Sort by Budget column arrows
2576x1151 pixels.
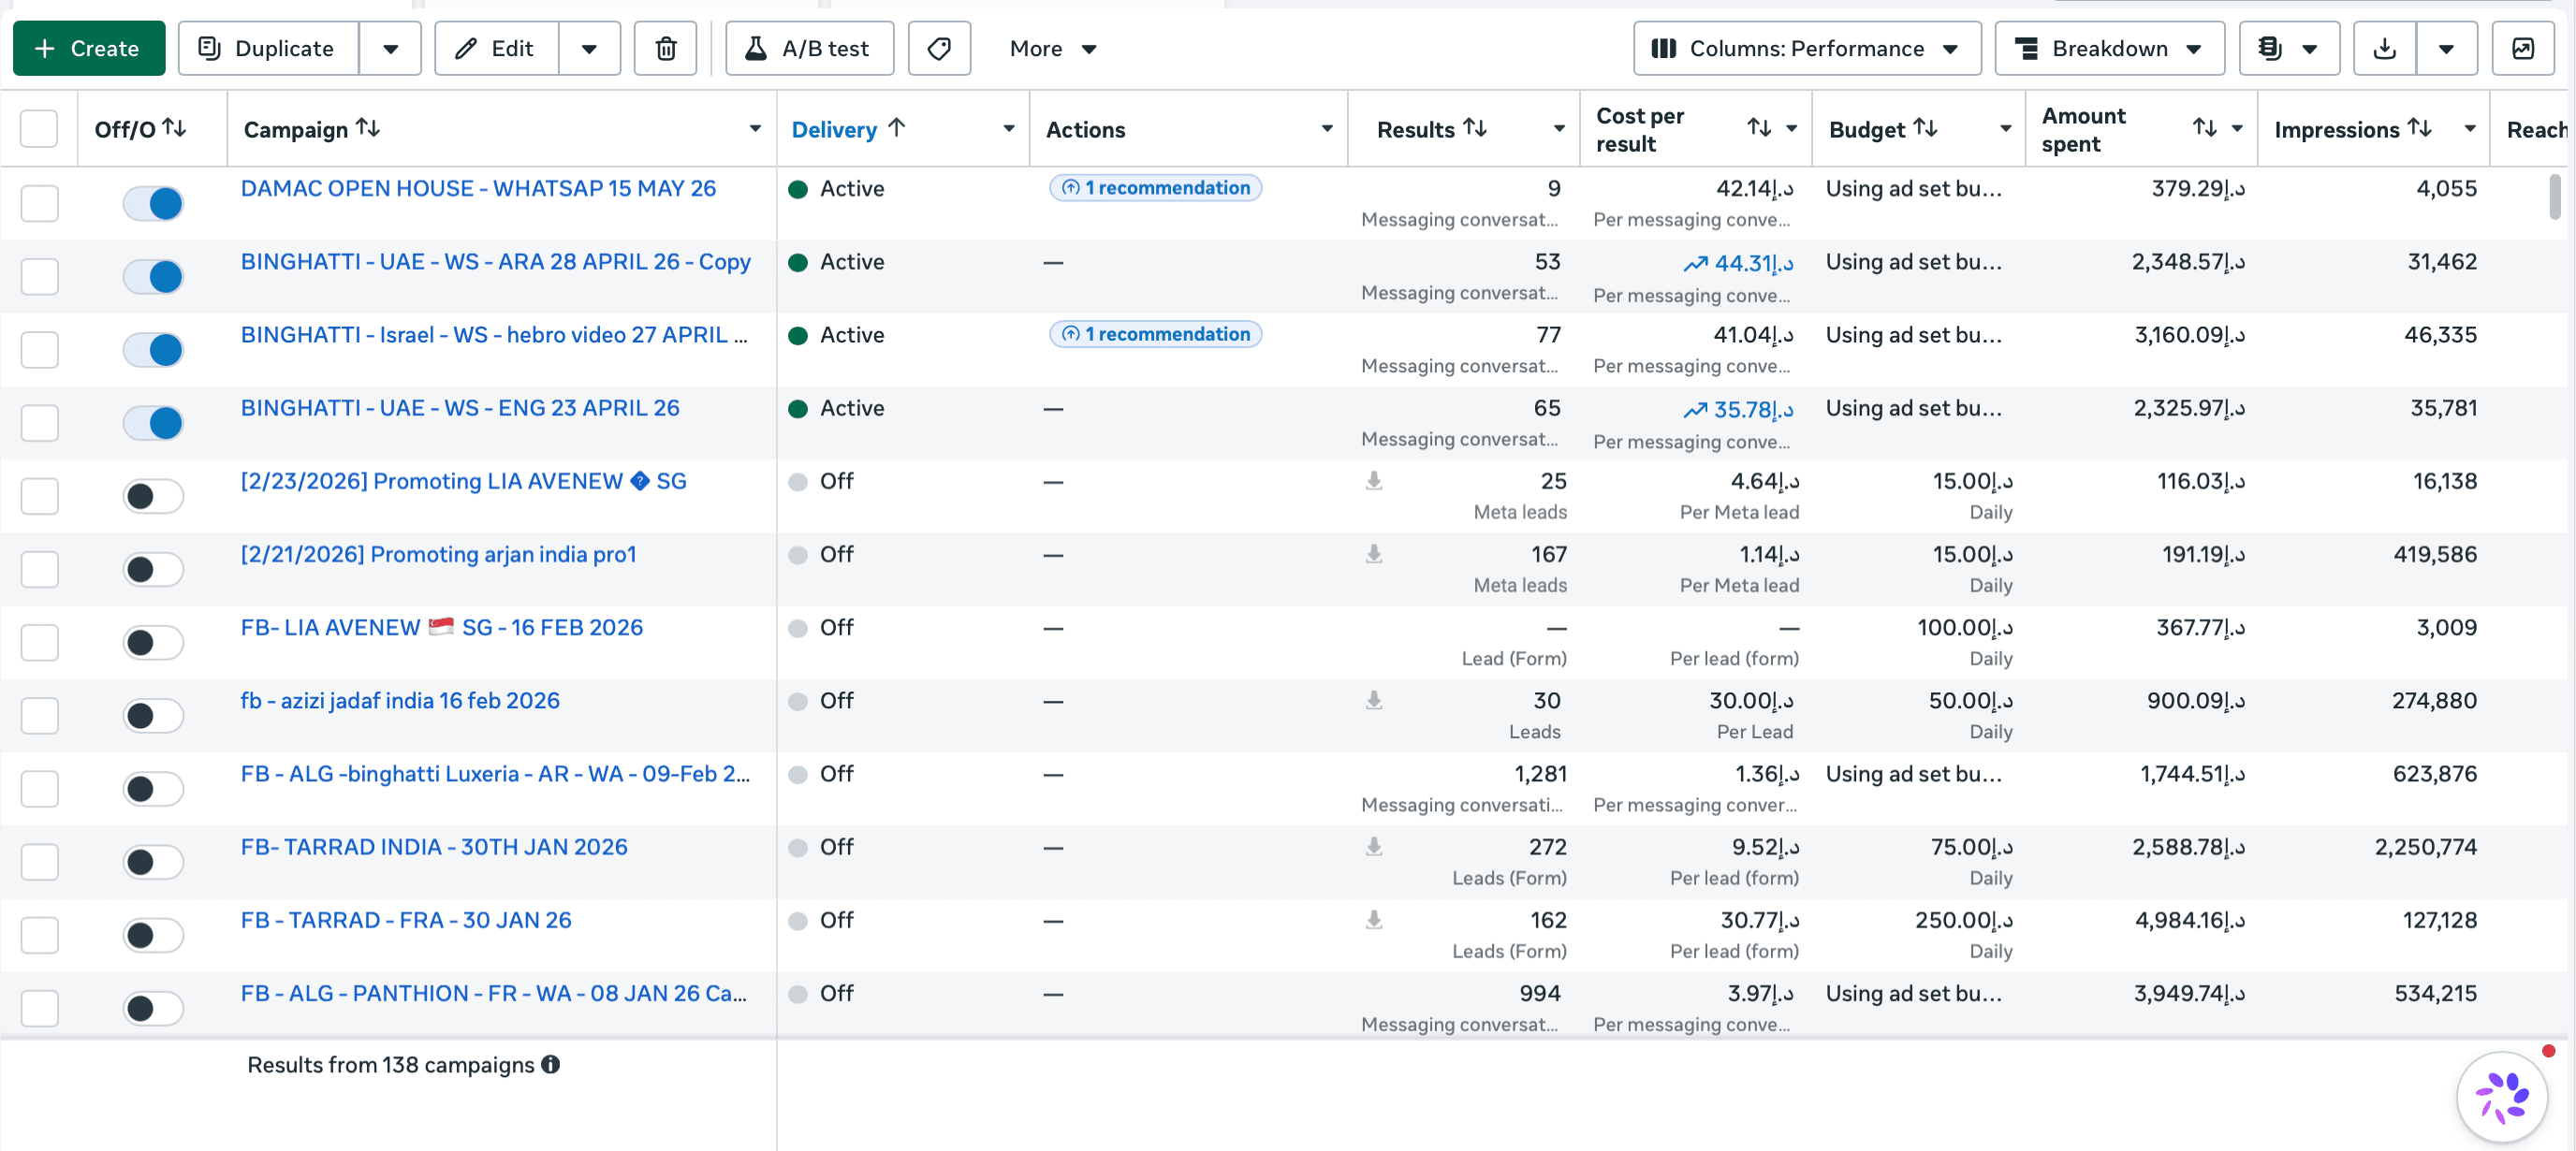click(x=1925, y=128)
